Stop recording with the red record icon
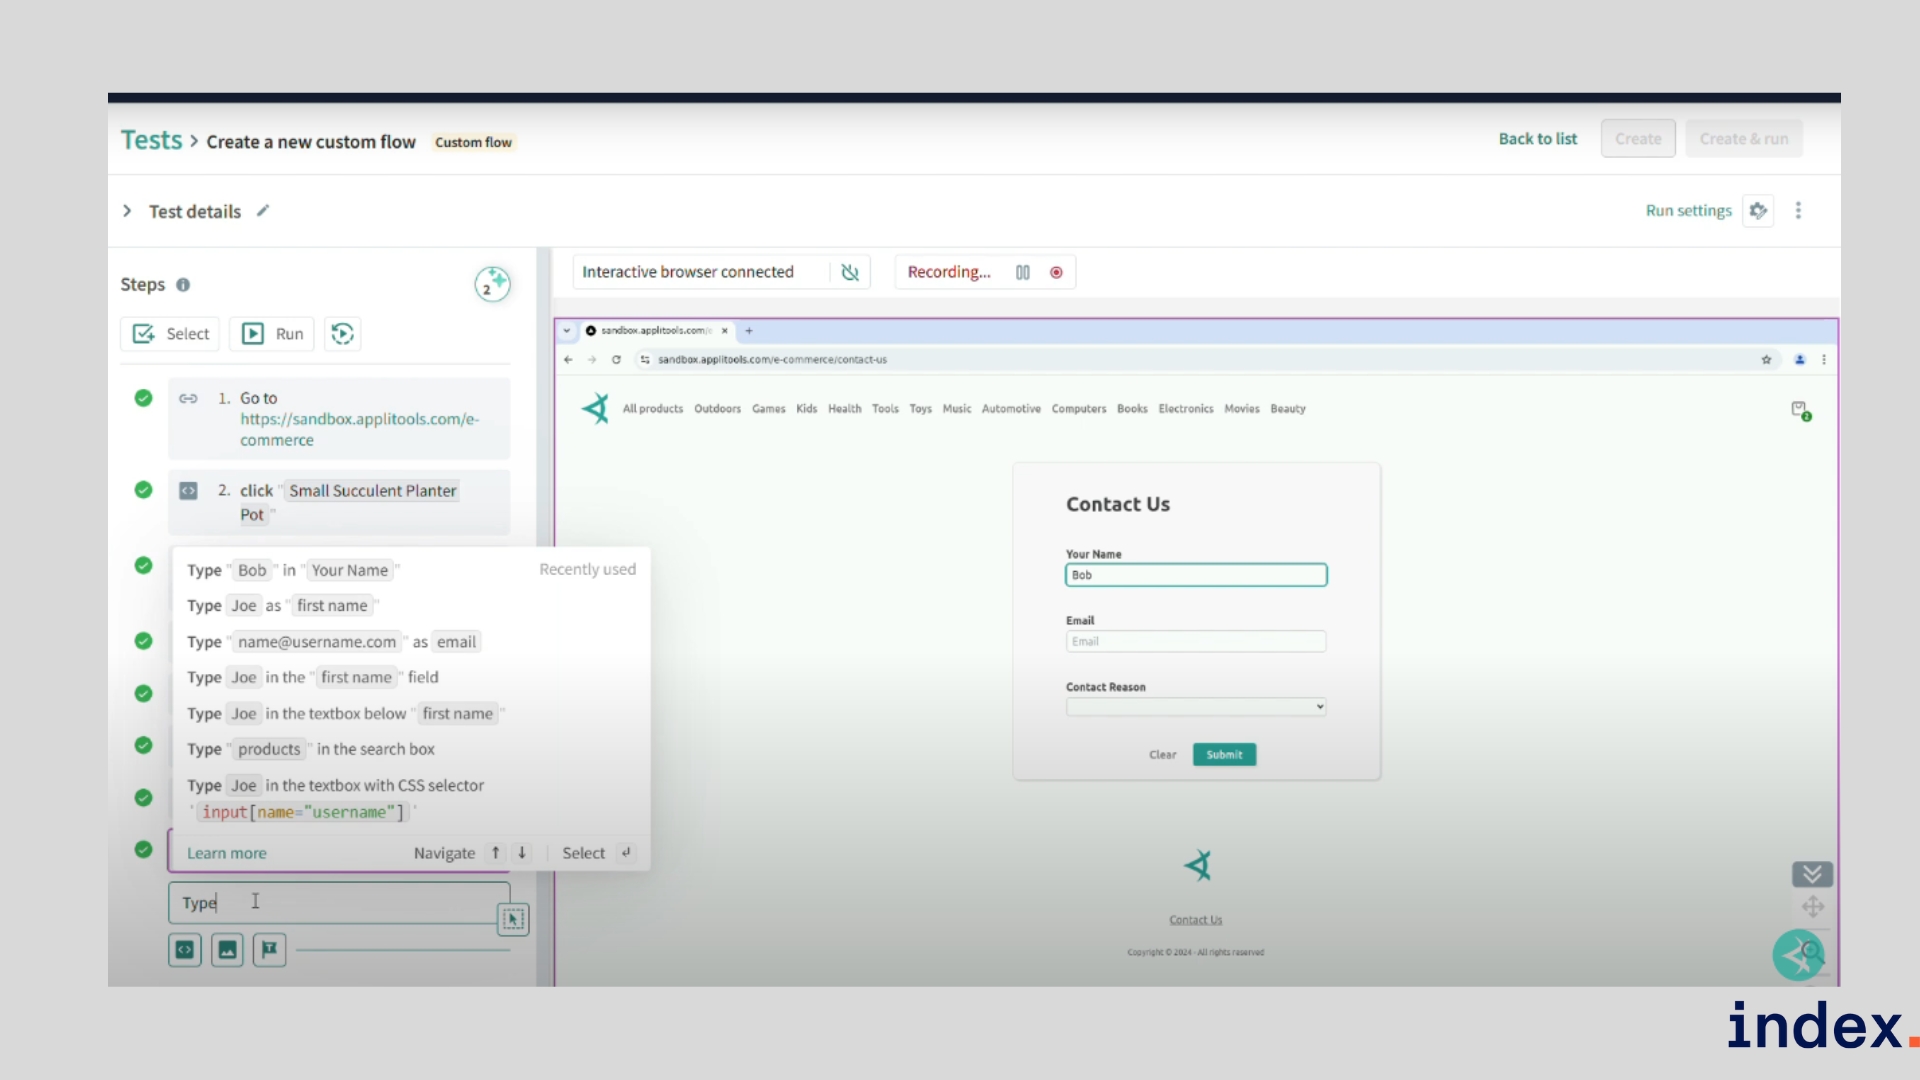Image resolution: width=1920 pixels, height=1080 pixels. tap(1056, 272)
